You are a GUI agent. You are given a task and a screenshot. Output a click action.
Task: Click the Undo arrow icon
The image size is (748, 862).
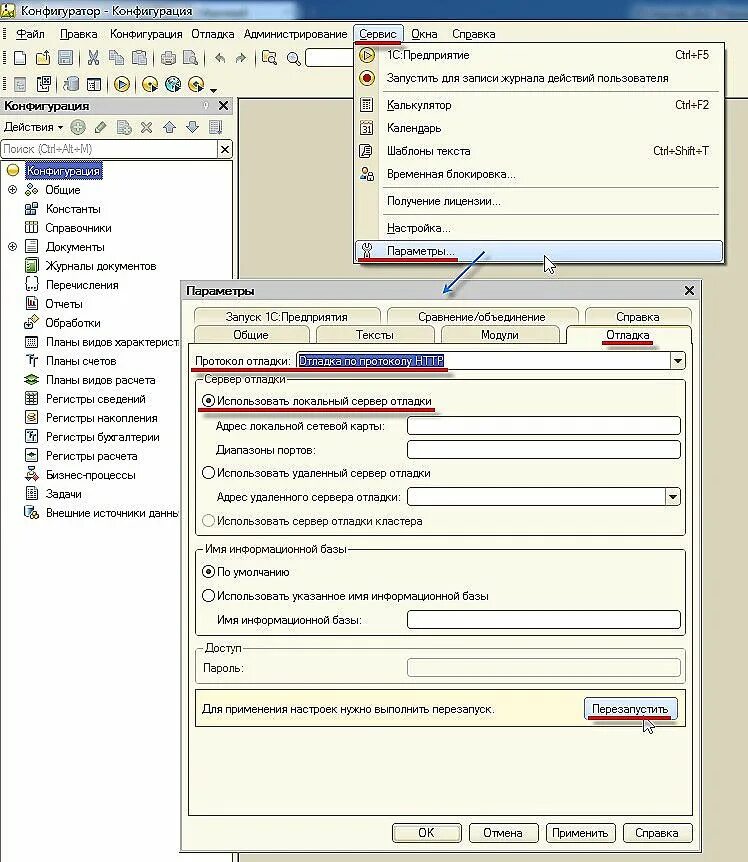220,57
